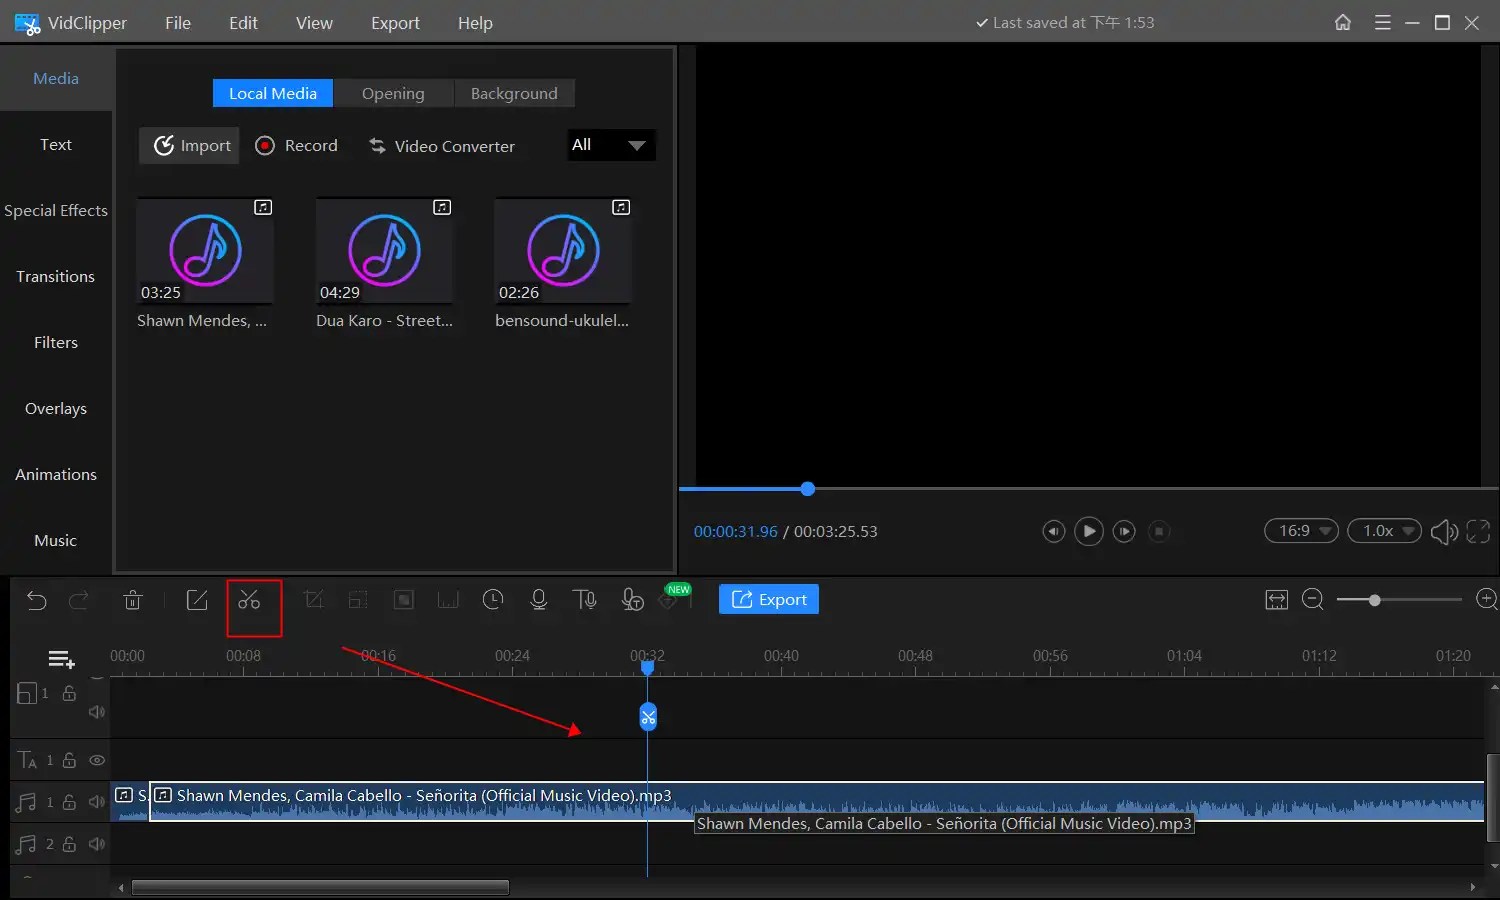This screenshot has width=1500, height=900.
Task: Open the text-to-speech tool
Action: 585,600
